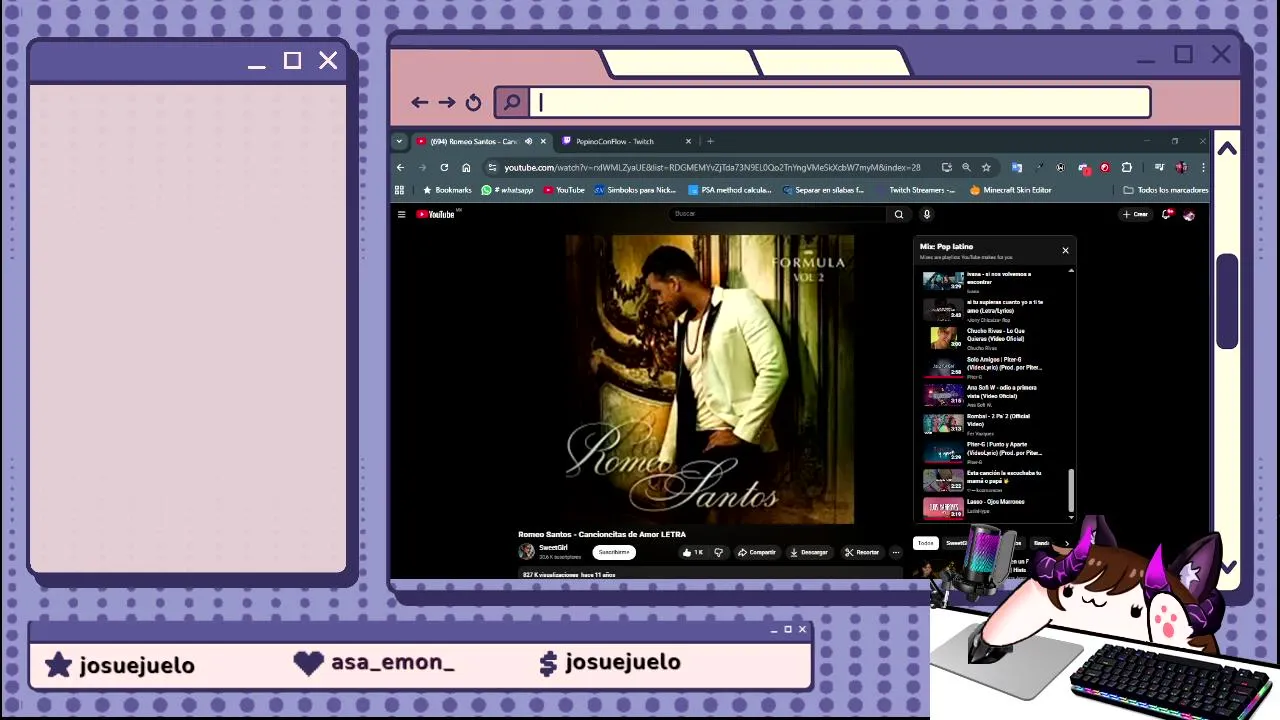
Task: Select the Todos filter chip
Action: click(x=926, y=543)
